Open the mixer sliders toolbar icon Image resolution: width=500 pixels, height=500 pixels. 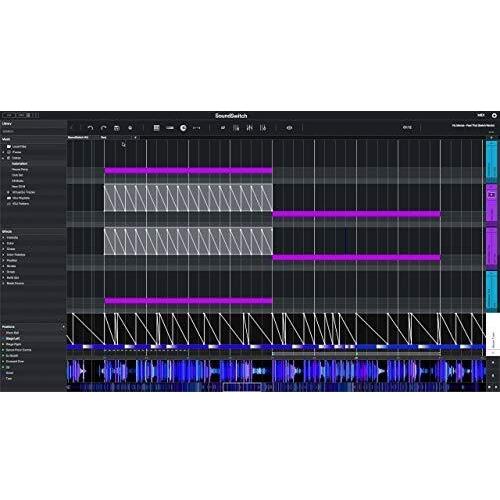pyautogui.click(x=249, y=128)
